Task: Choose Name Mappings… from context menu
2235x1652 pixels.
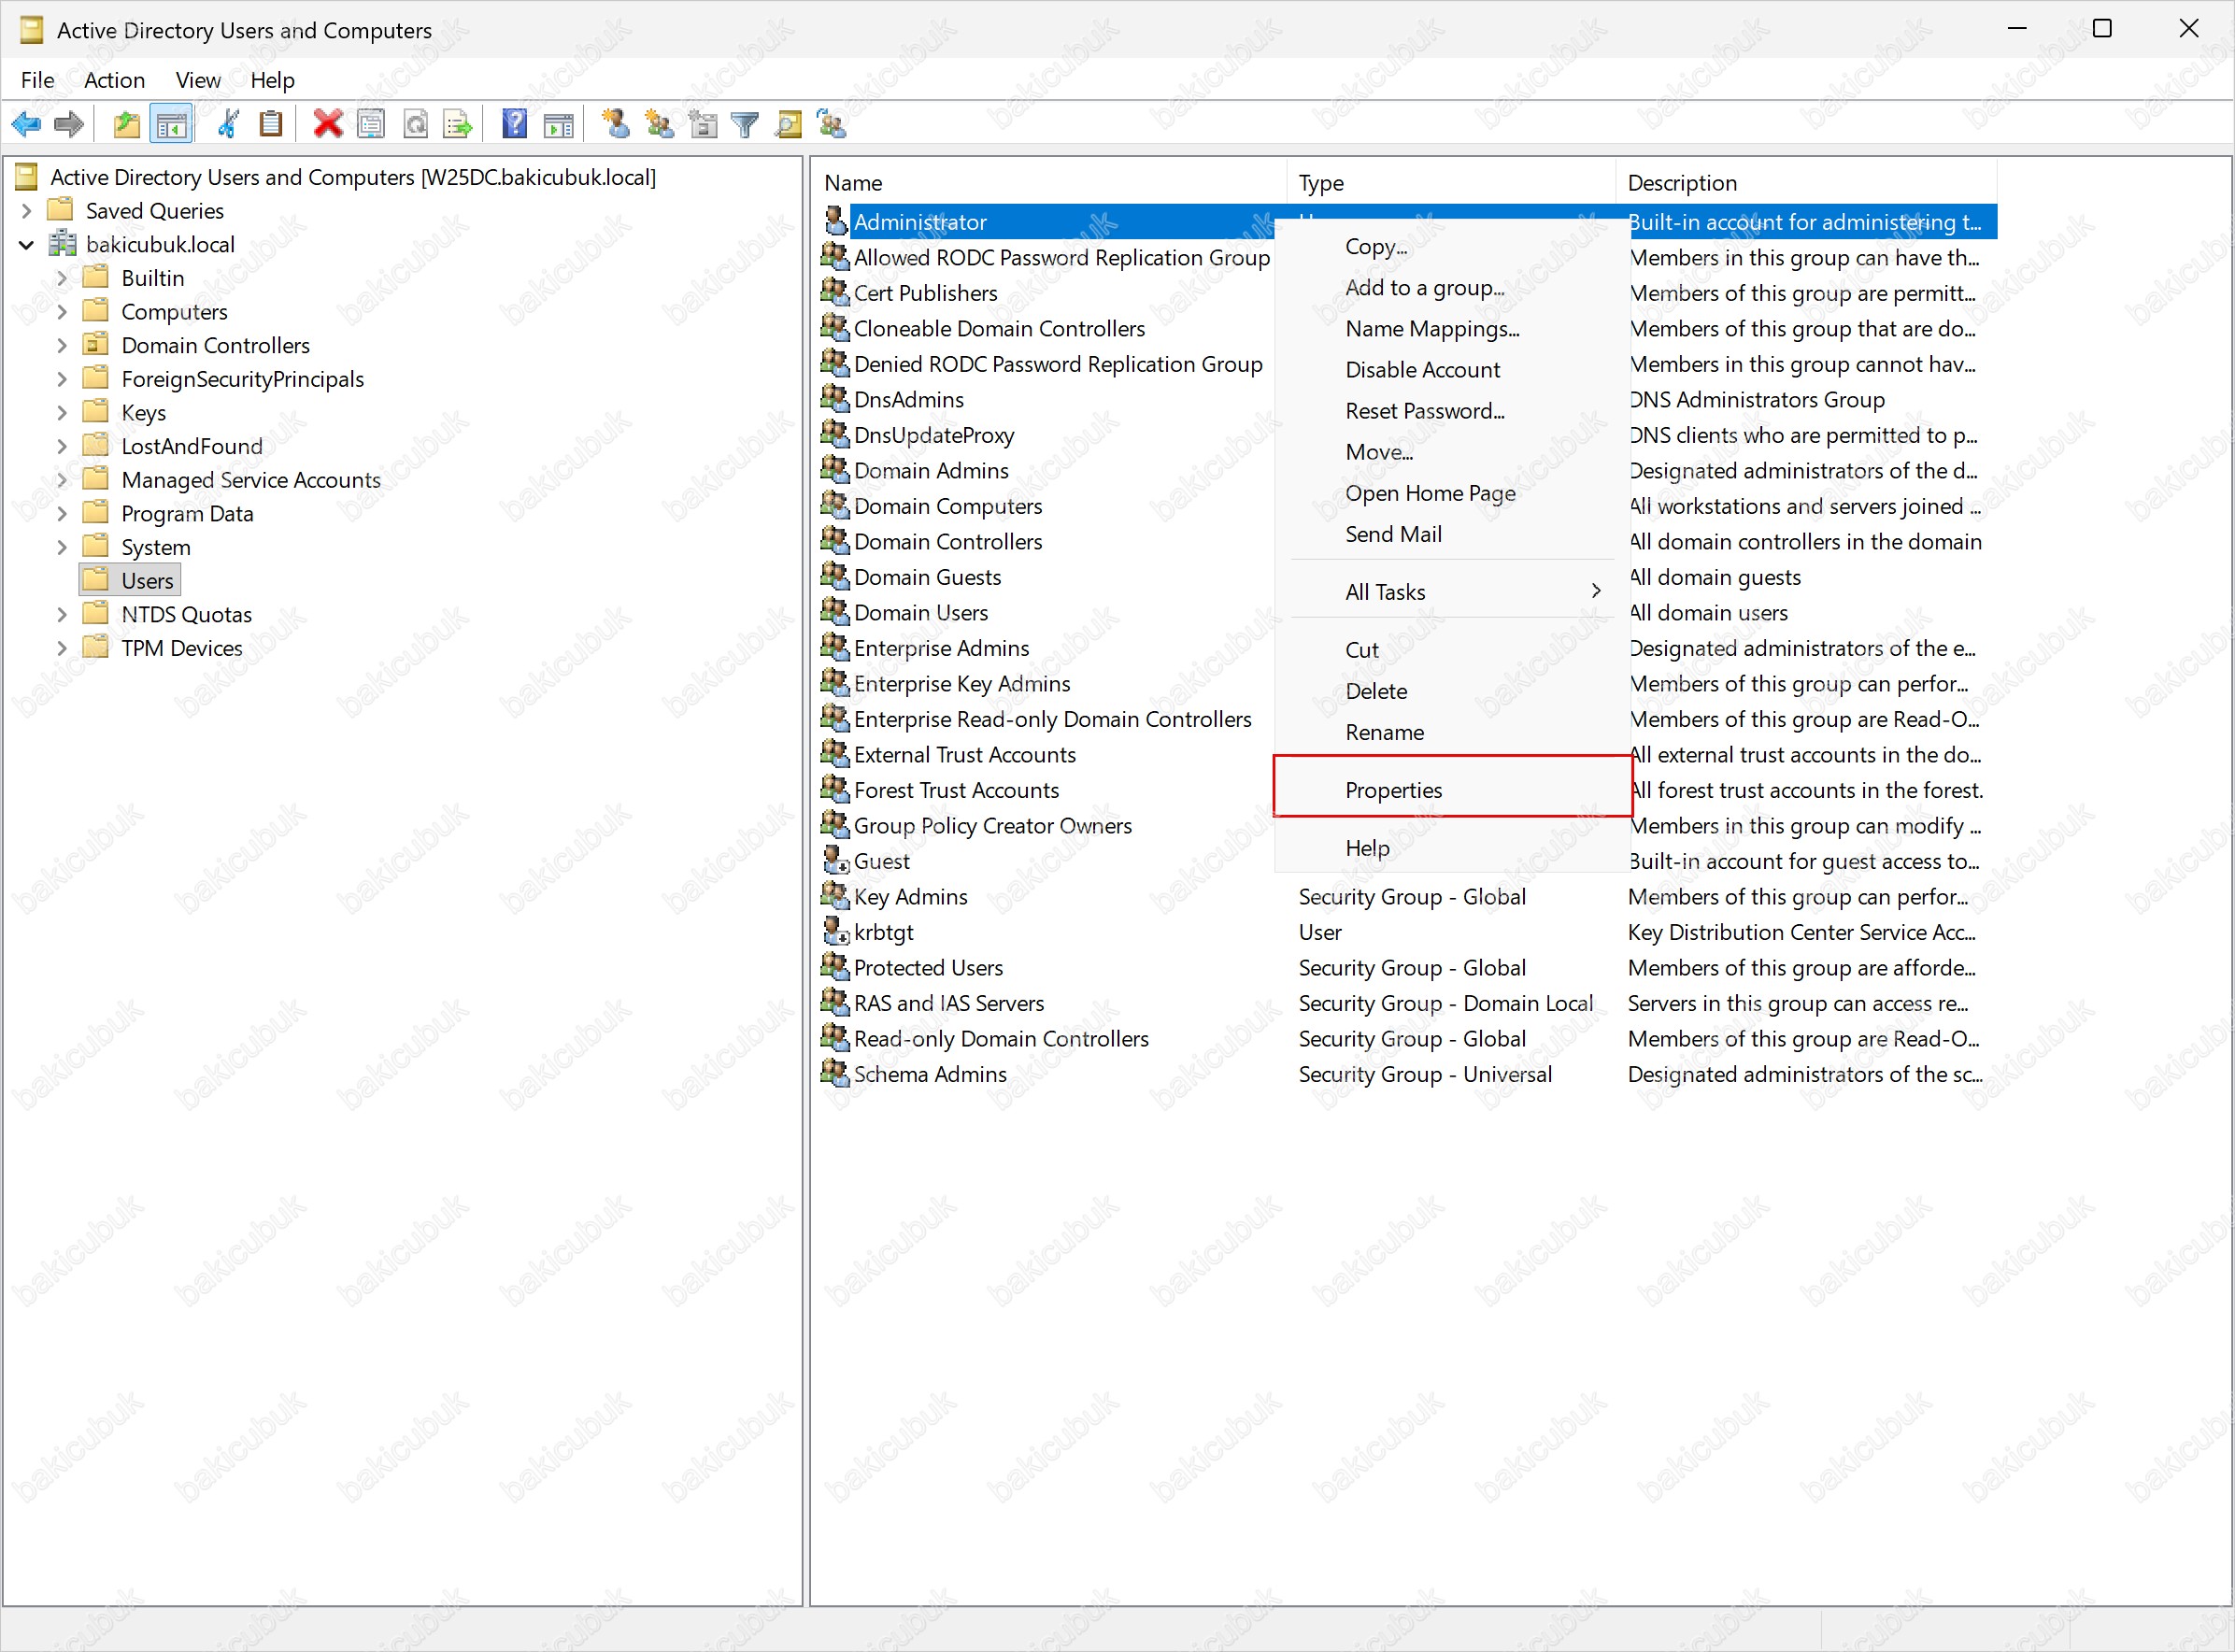Action: (x=1453, y=329)
